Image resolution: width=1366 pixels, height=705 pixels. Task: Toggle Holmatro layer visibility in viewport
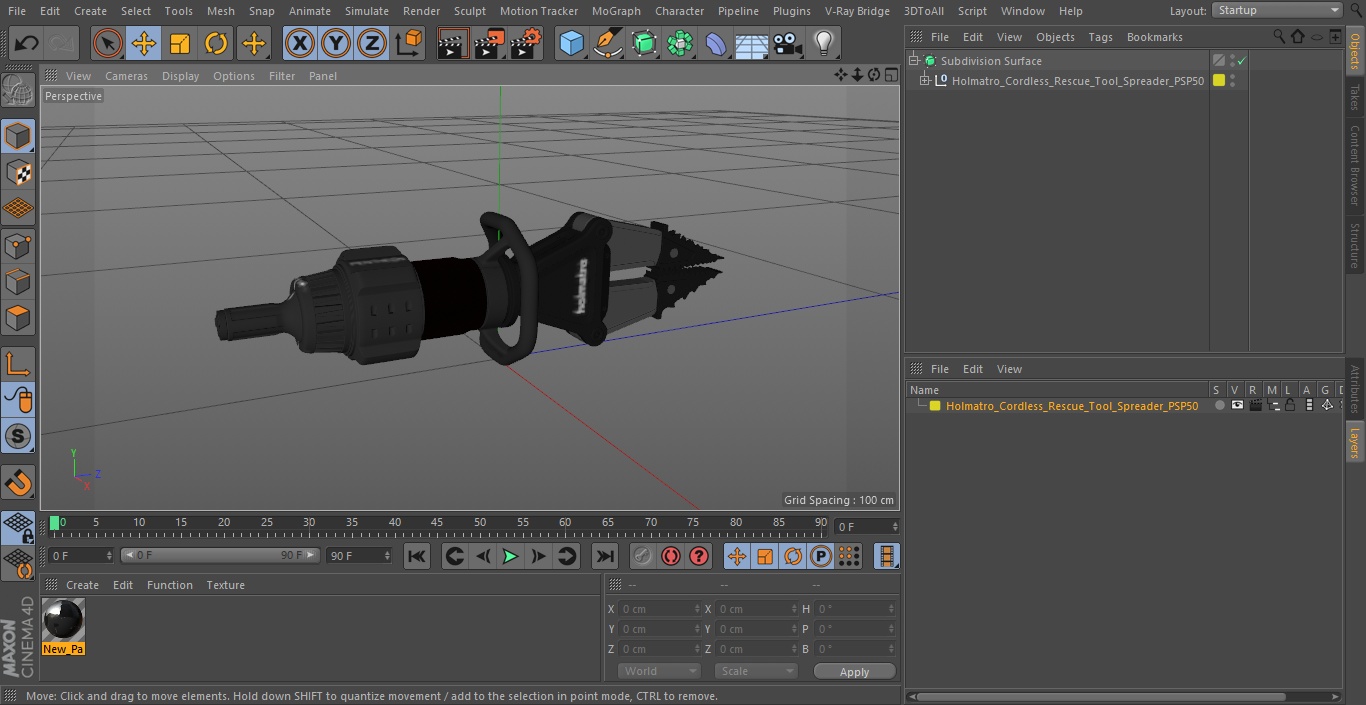click(1237, 406)
